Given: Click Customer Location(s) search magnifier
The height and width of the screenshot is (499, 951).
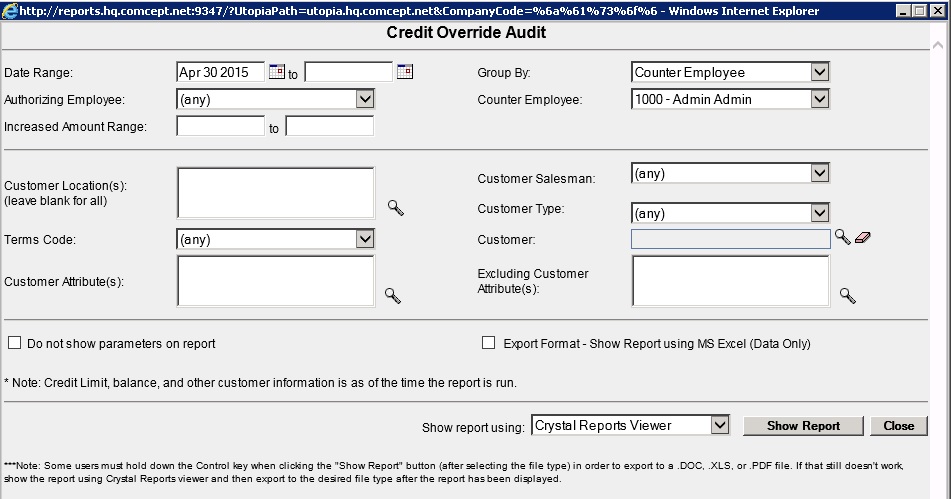Looking at the screenshot, I should click(395, 208).
